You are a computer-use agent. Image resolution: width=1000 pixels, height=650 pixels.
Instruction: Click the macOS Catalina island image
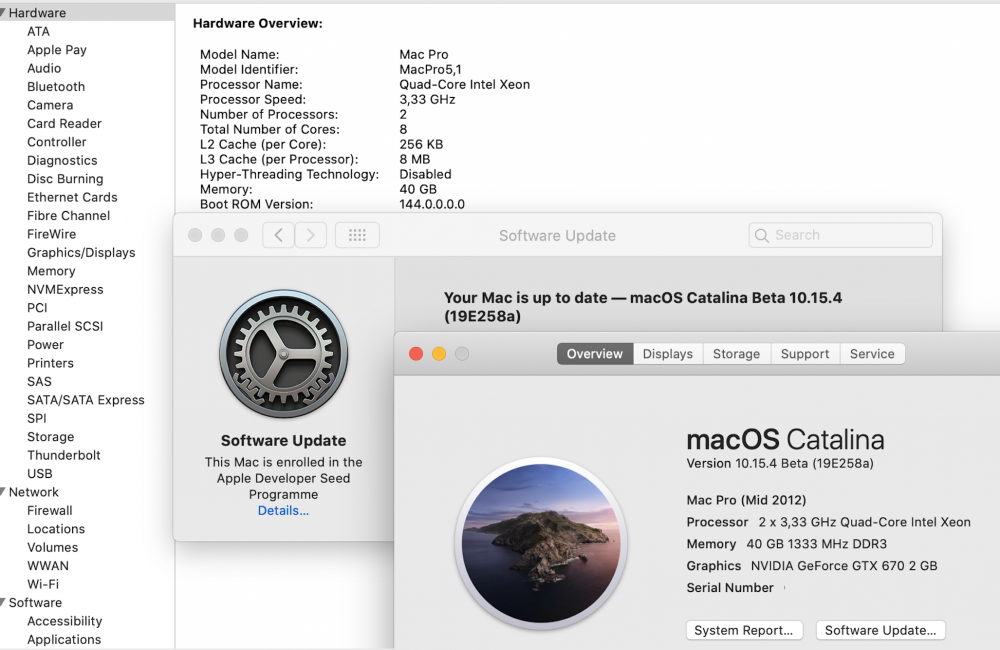point(541,543)
